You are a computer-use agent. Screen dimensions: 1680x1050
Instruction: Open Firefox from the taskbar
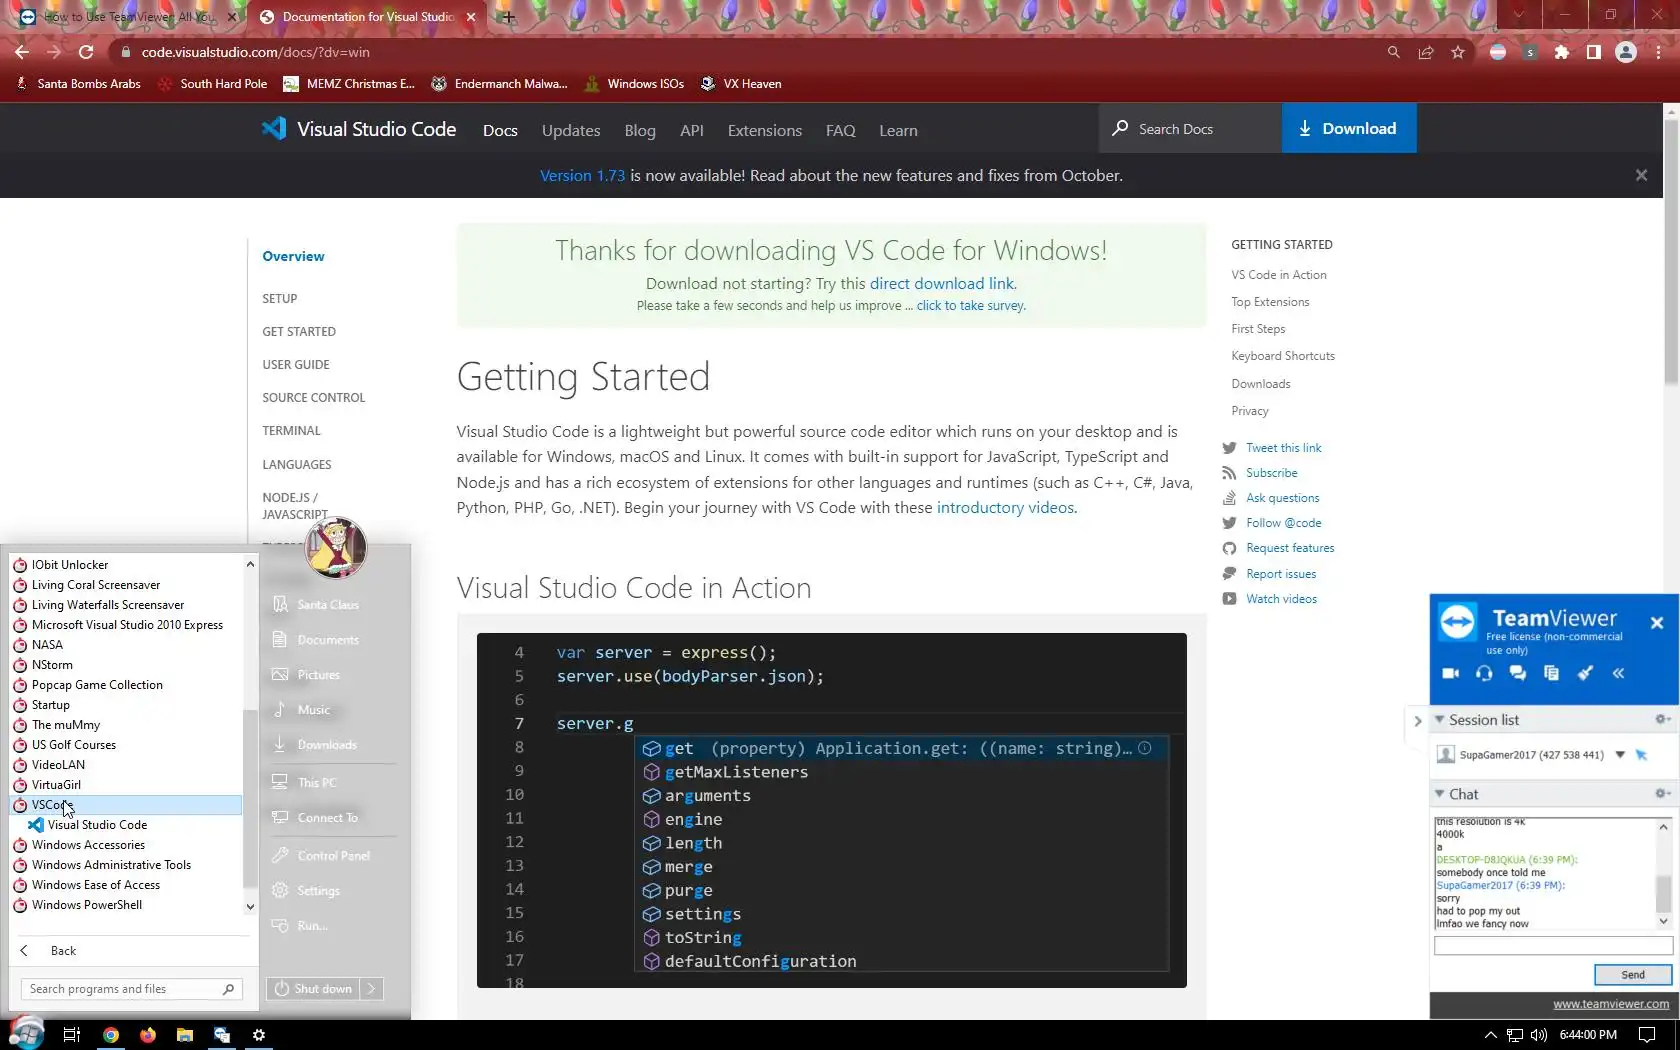[148, 1035]
